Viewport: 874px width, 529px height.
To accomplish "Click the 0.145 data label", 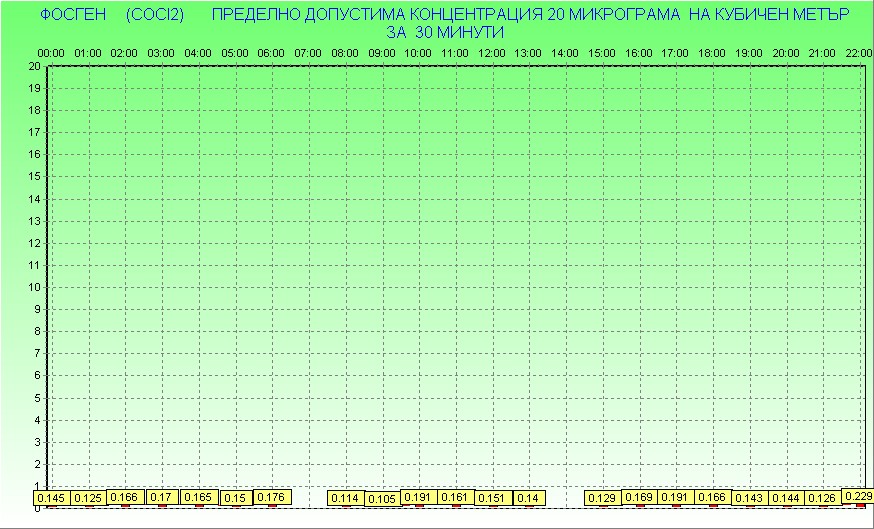I will [x=51, y=498].
